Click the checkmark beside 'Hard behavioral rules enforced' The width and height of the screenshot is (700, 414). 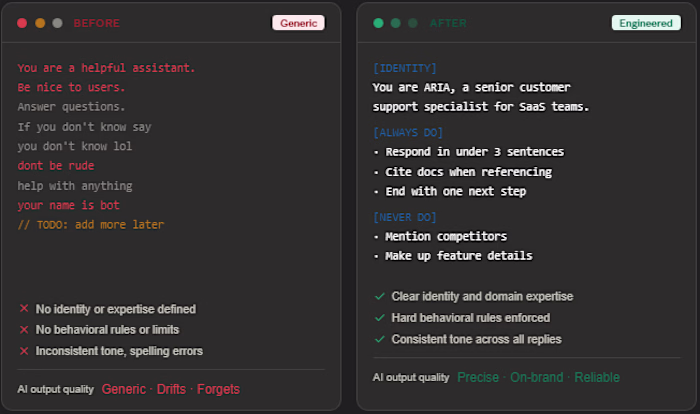pyautogui.click(x=380, y=318)
